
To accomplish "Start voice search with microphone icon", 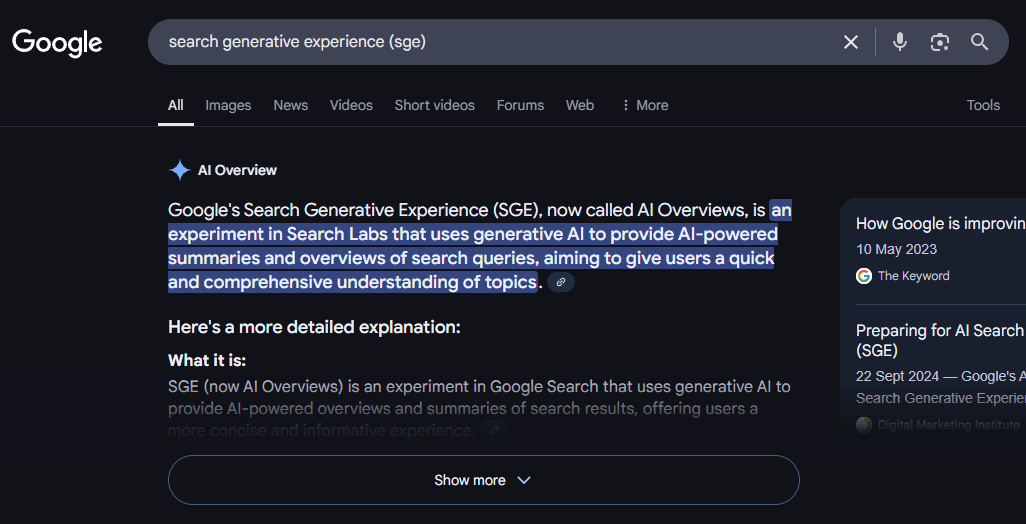I will point(900,43).
